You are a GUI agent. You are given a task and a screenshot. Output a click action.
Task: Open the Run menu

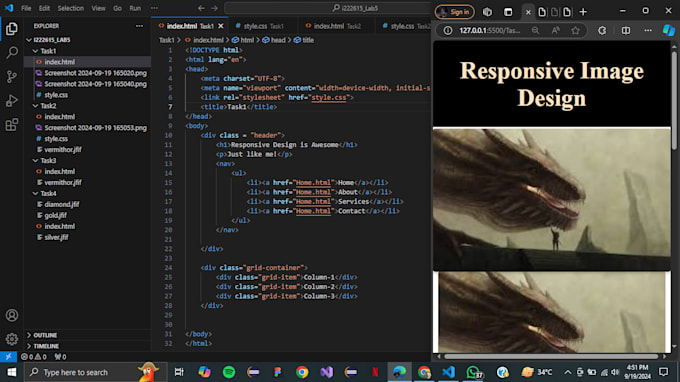coord(135,8)
